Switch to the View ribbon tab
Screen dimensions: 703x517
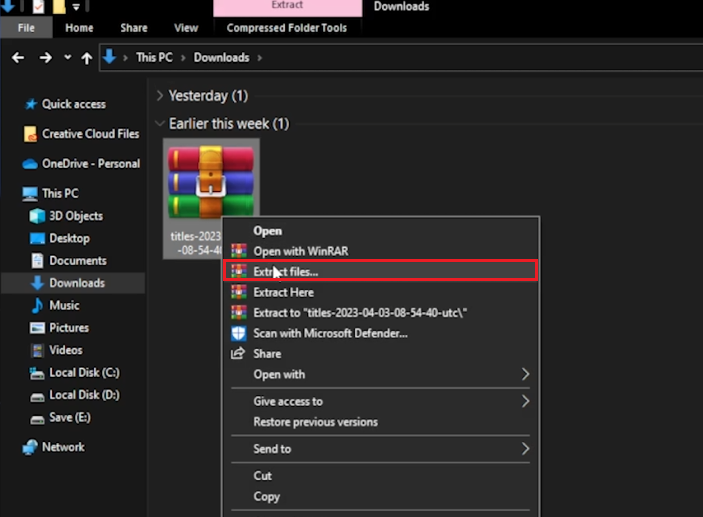click(x=186, y=28)
